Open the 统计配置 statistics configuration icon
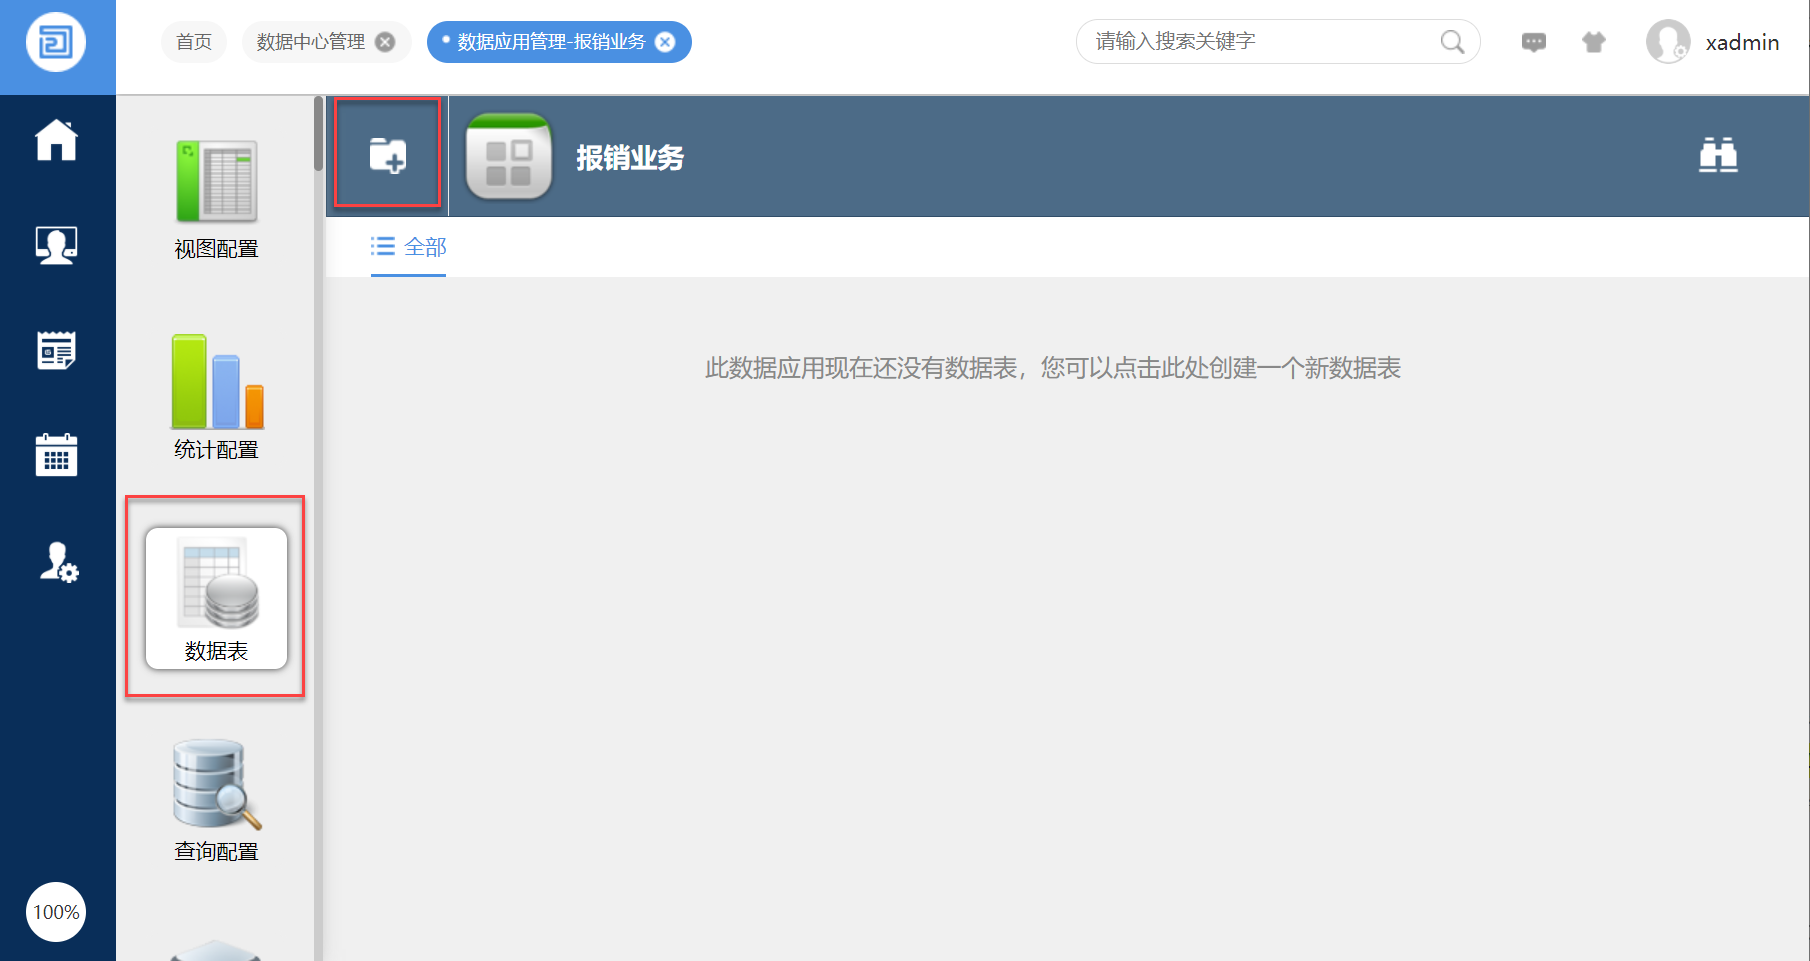The image size is (1810, 961). click(x=216, y=396)
